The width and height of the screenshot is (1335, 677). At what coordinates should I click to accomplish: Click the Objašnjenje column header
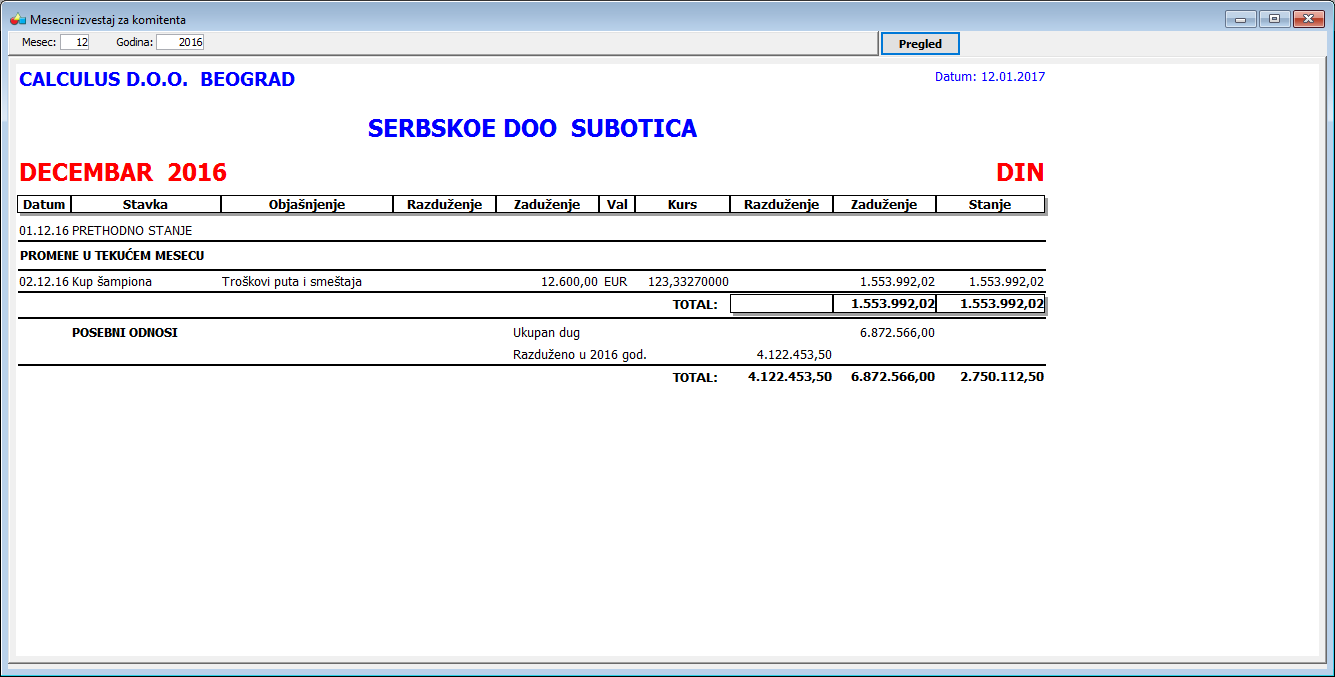click(x=307, y=204)
